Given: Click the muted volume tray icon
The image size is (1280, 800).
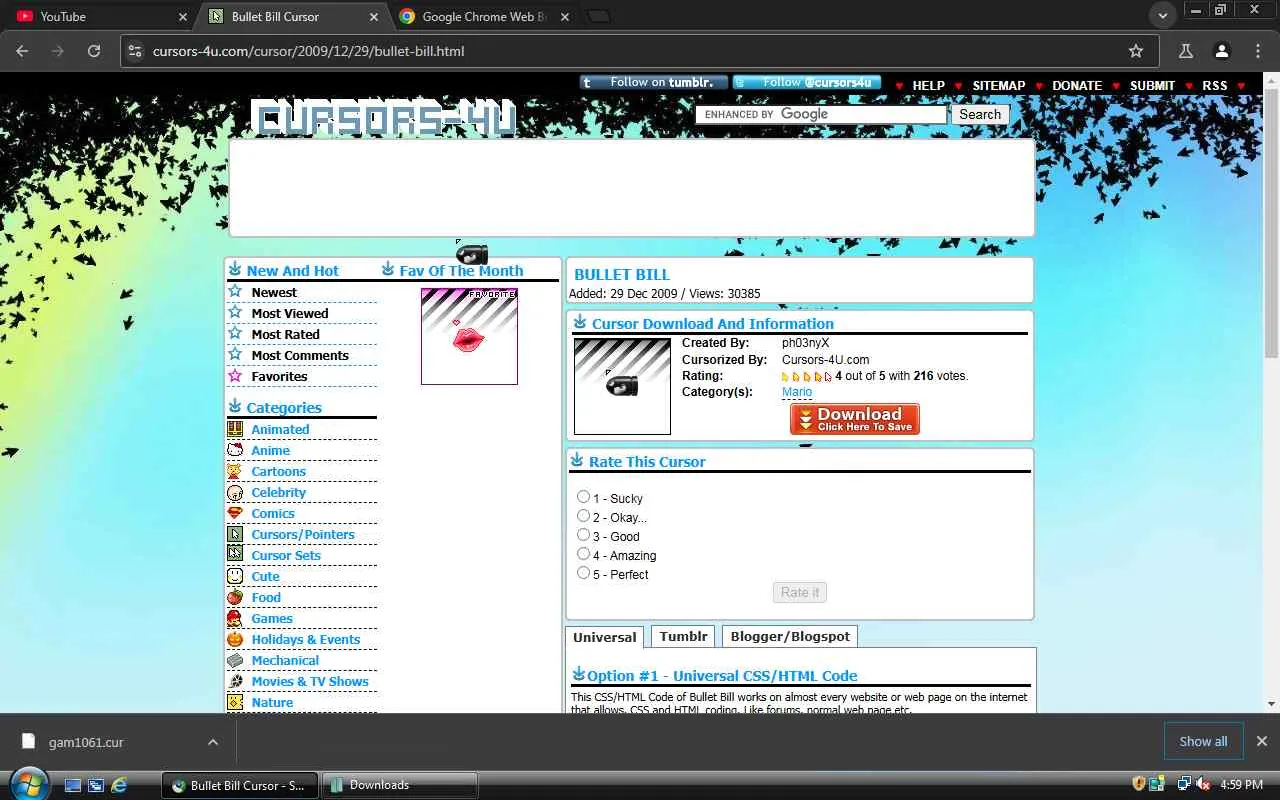Looking at the screenshot, I should (x=1203, y=784).
